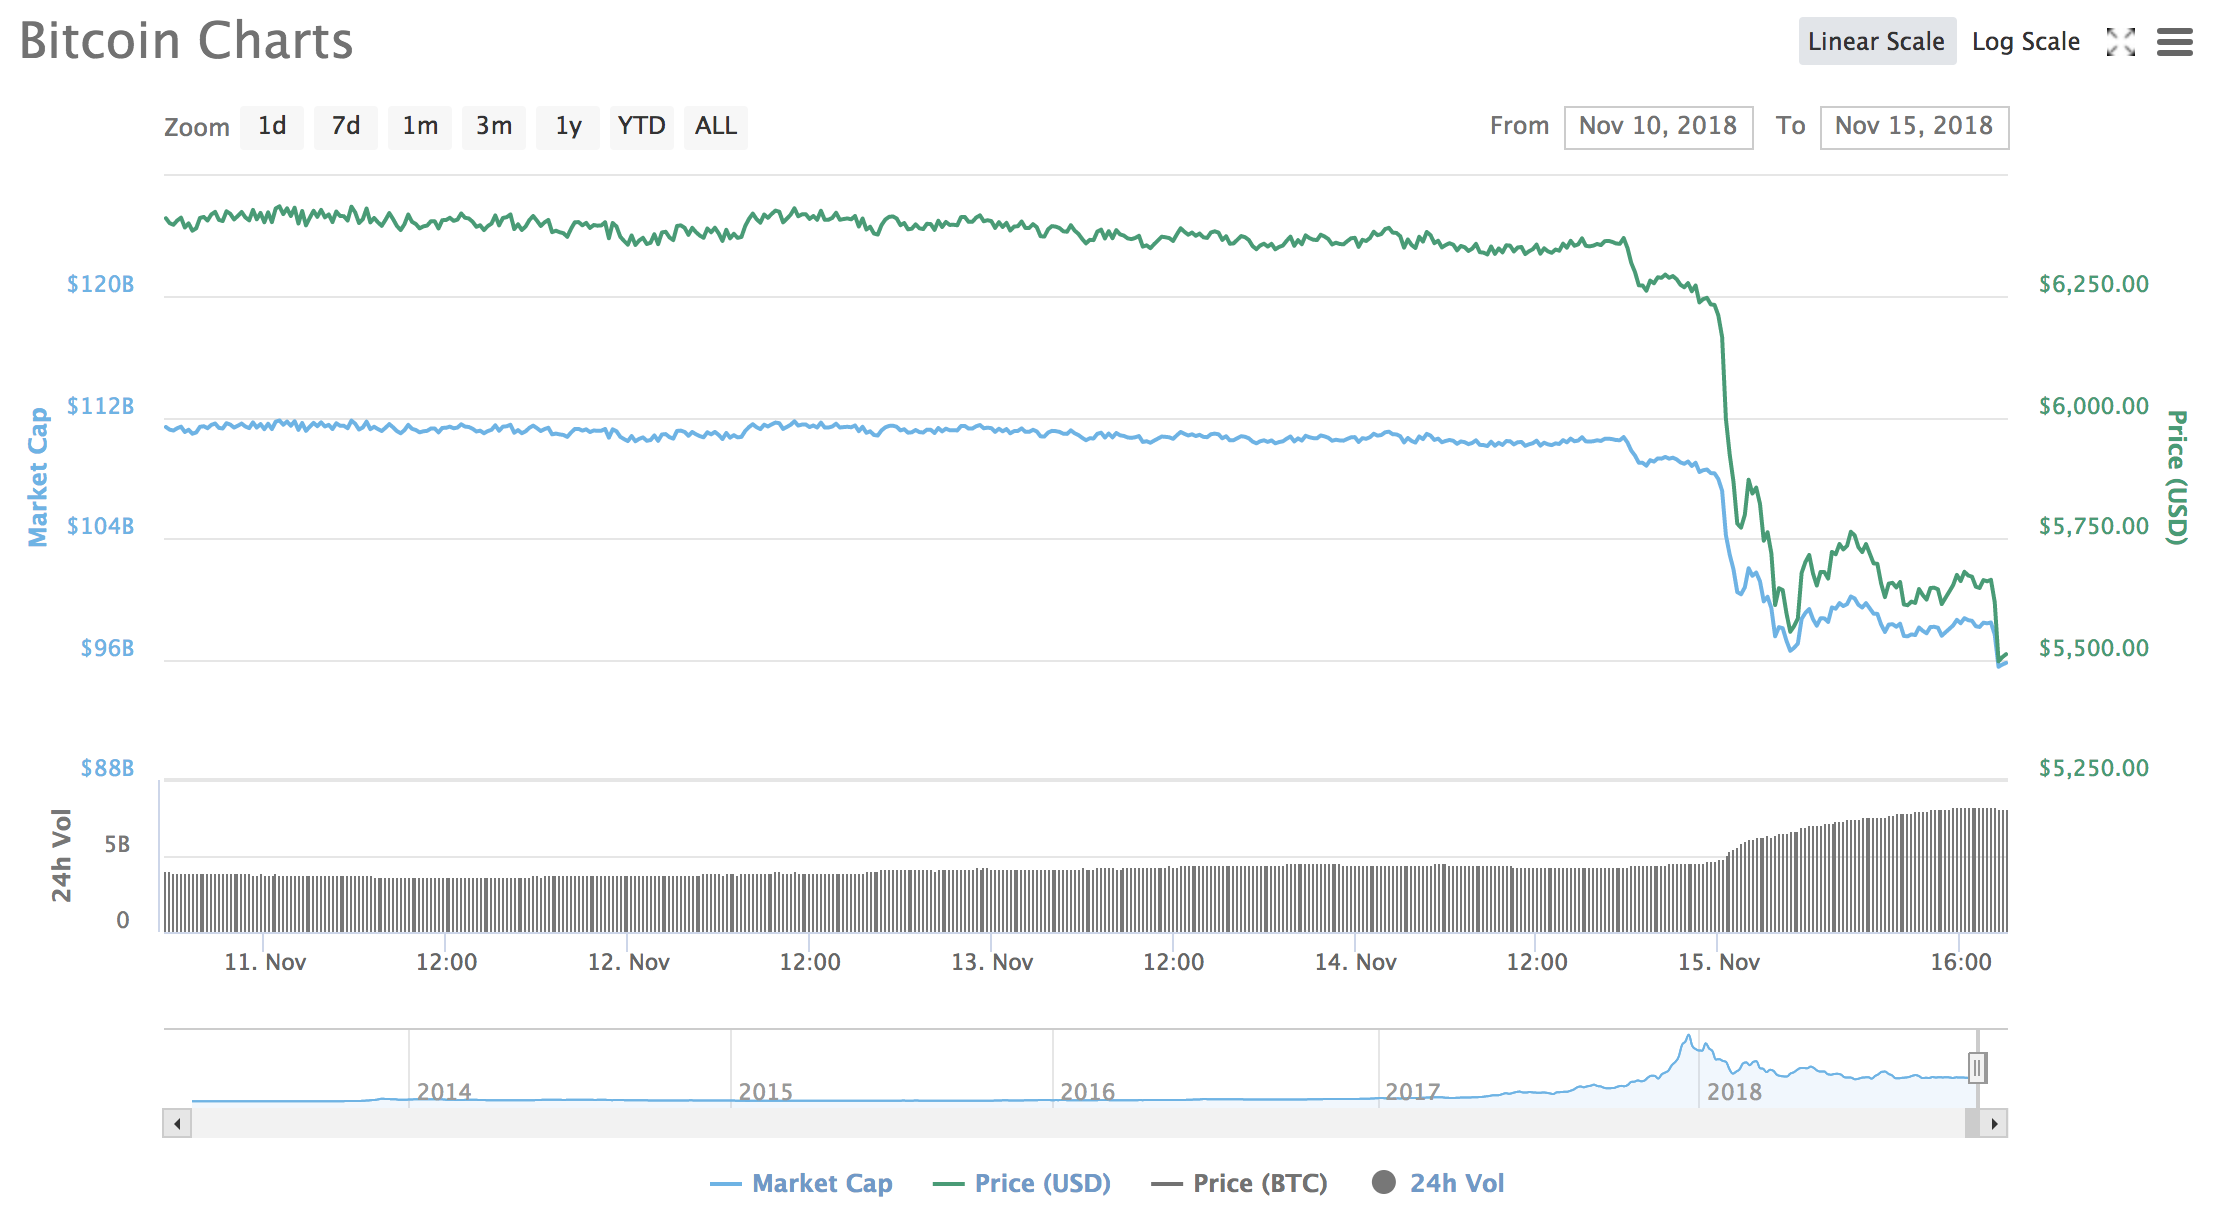Click the Market Cap axis title

tap(37, 477)
